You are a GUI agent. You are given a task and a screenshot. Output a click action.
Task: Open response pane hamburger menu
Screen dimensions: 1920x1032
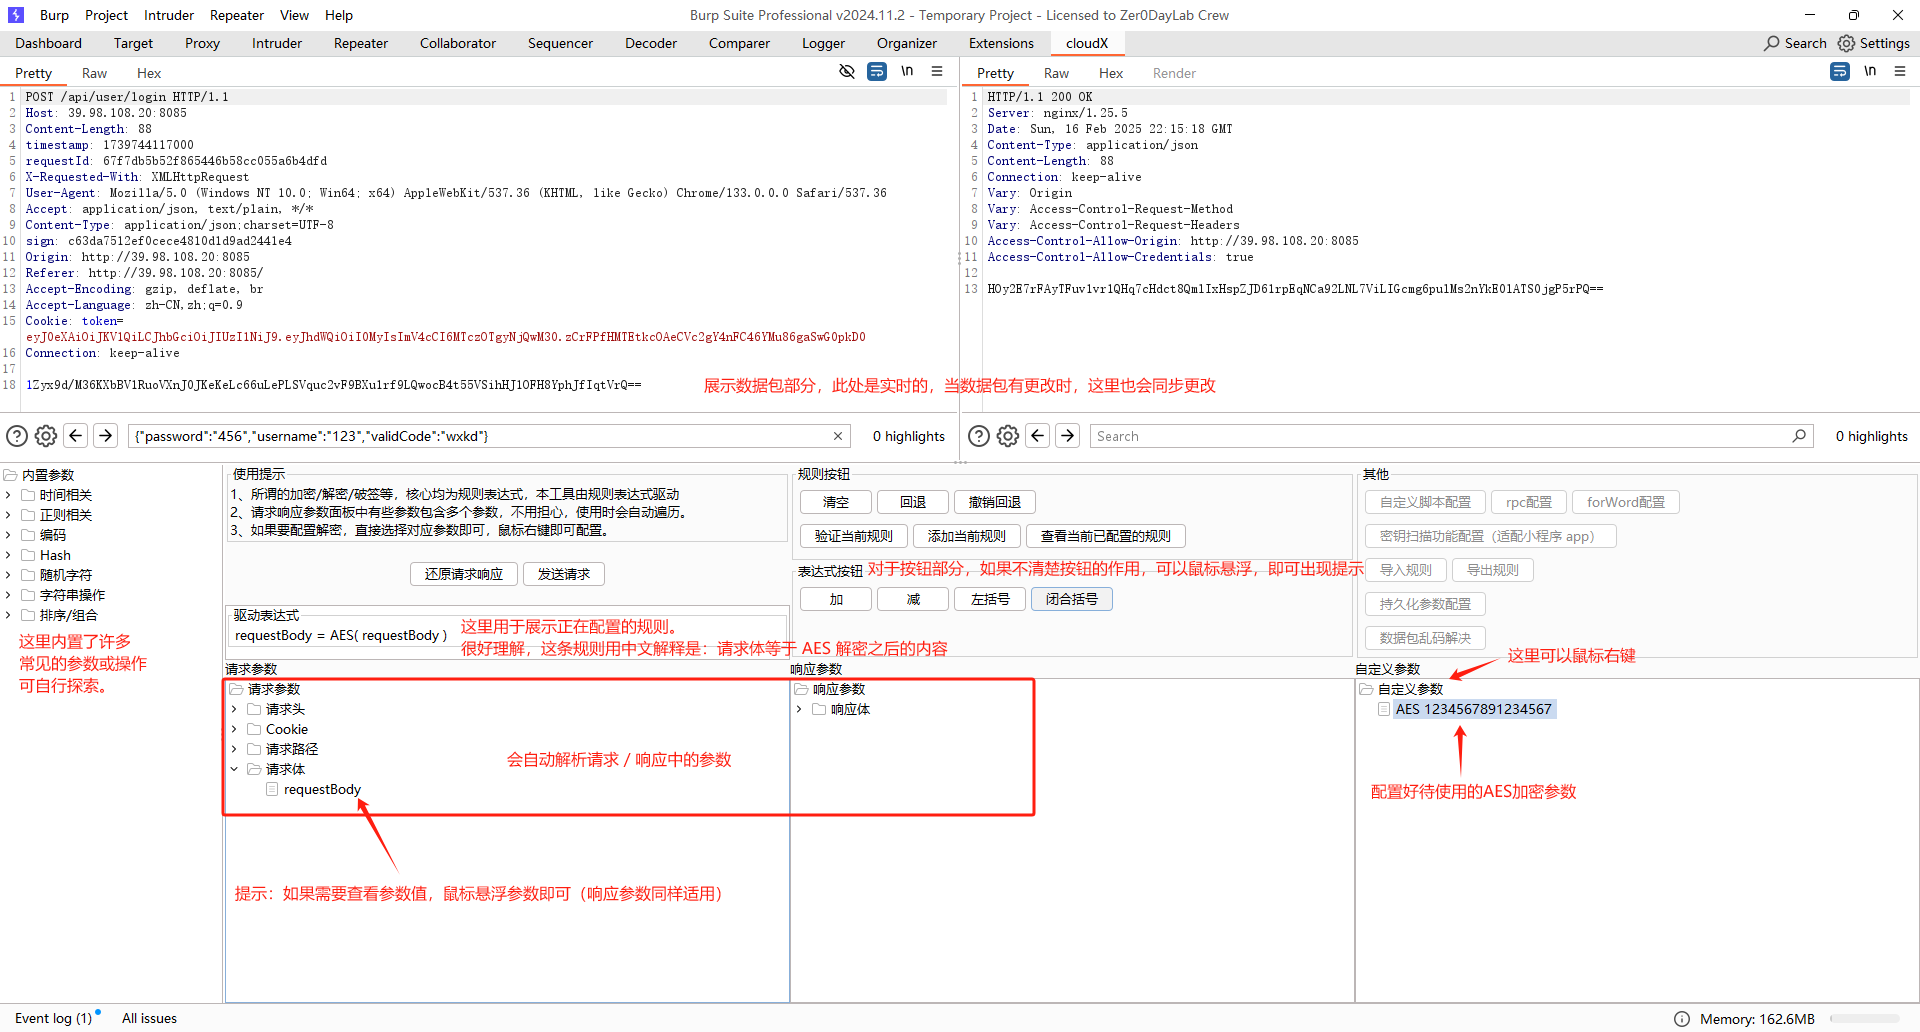pyautogui.click(x=1900, y=71)
